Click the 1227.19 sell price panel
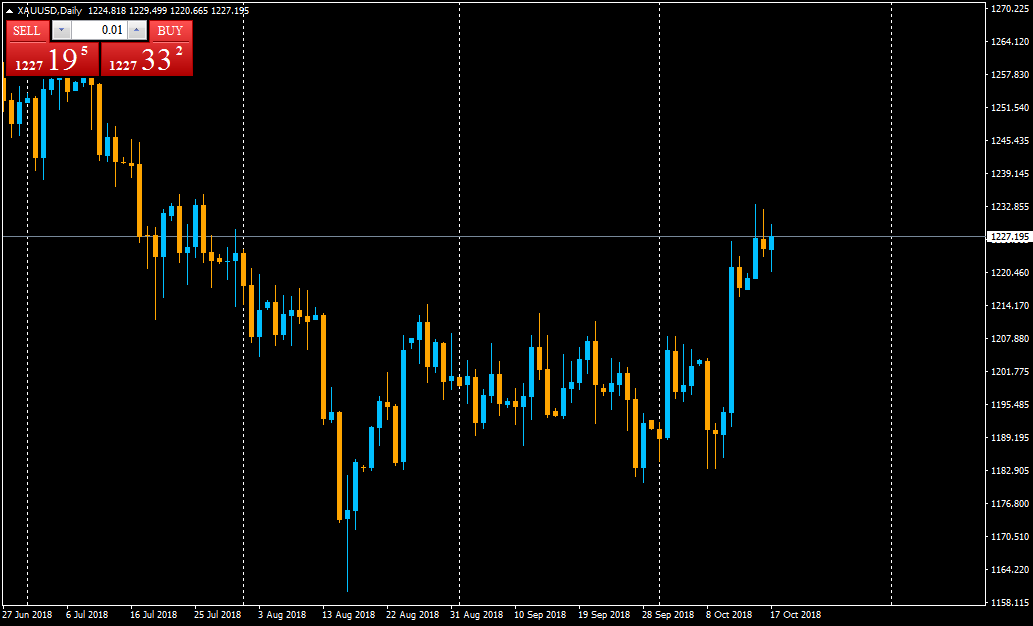 [52, 59]
